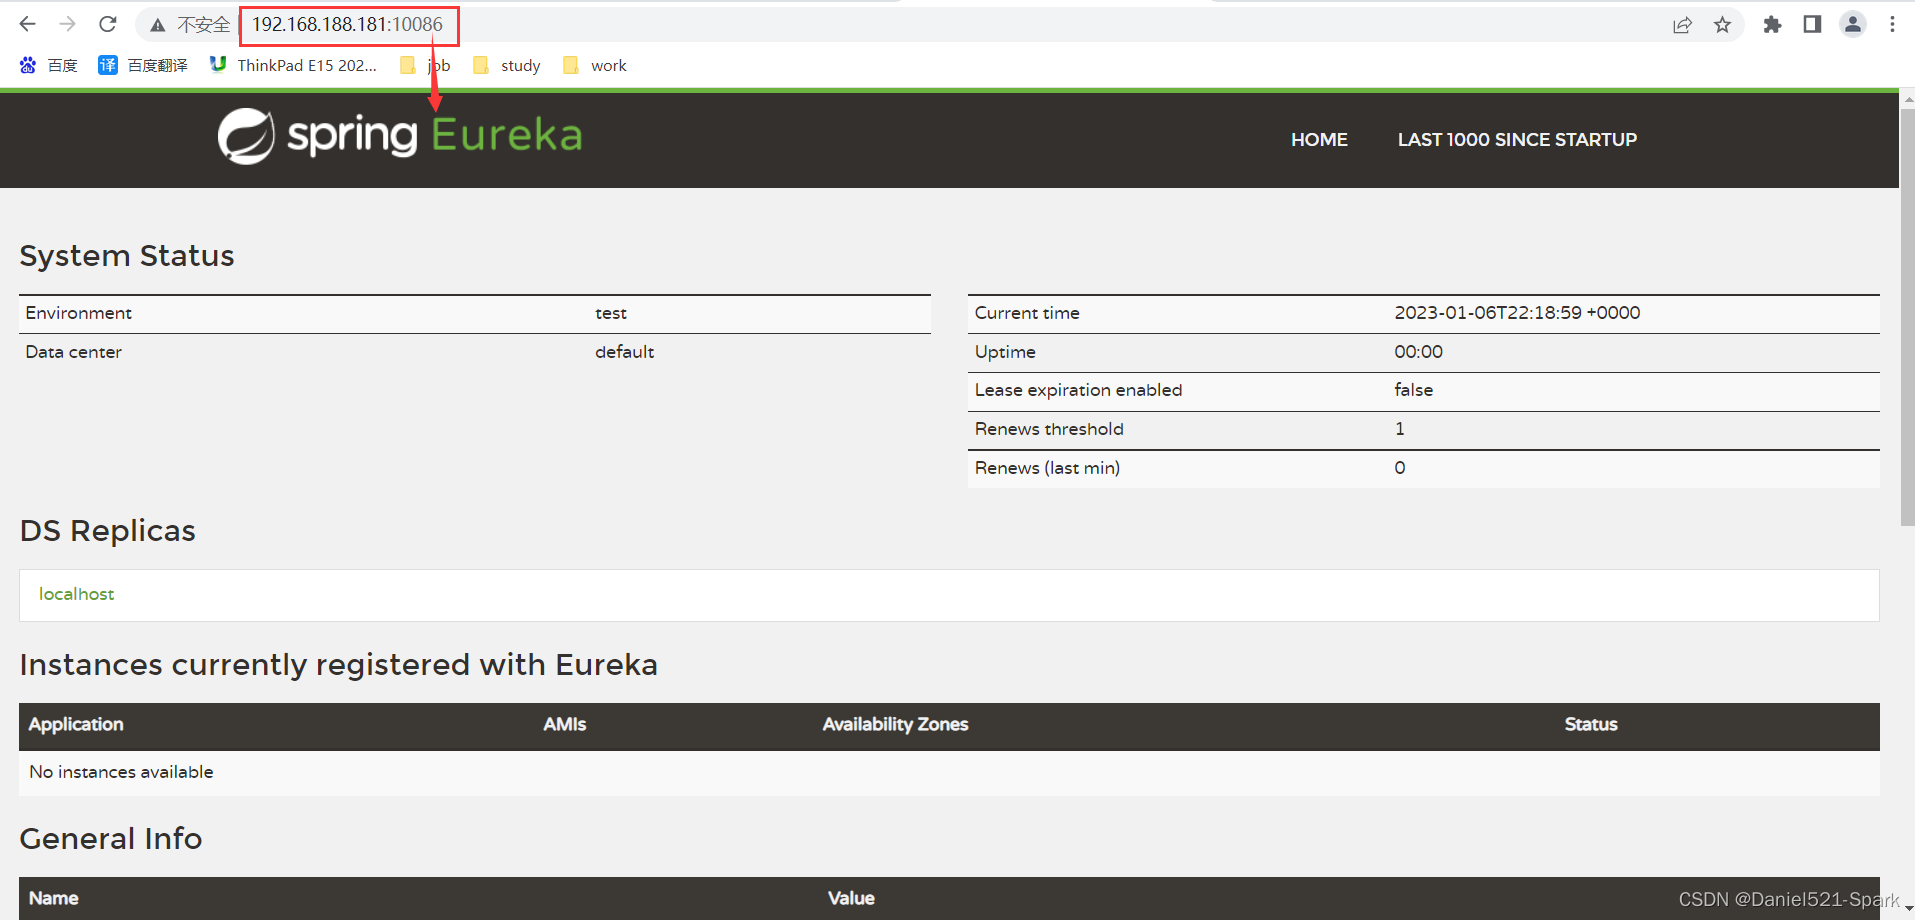Click the 'Renews threshold' label
The height and width of the screenshot is (920, 1915).
point(1049,429)
